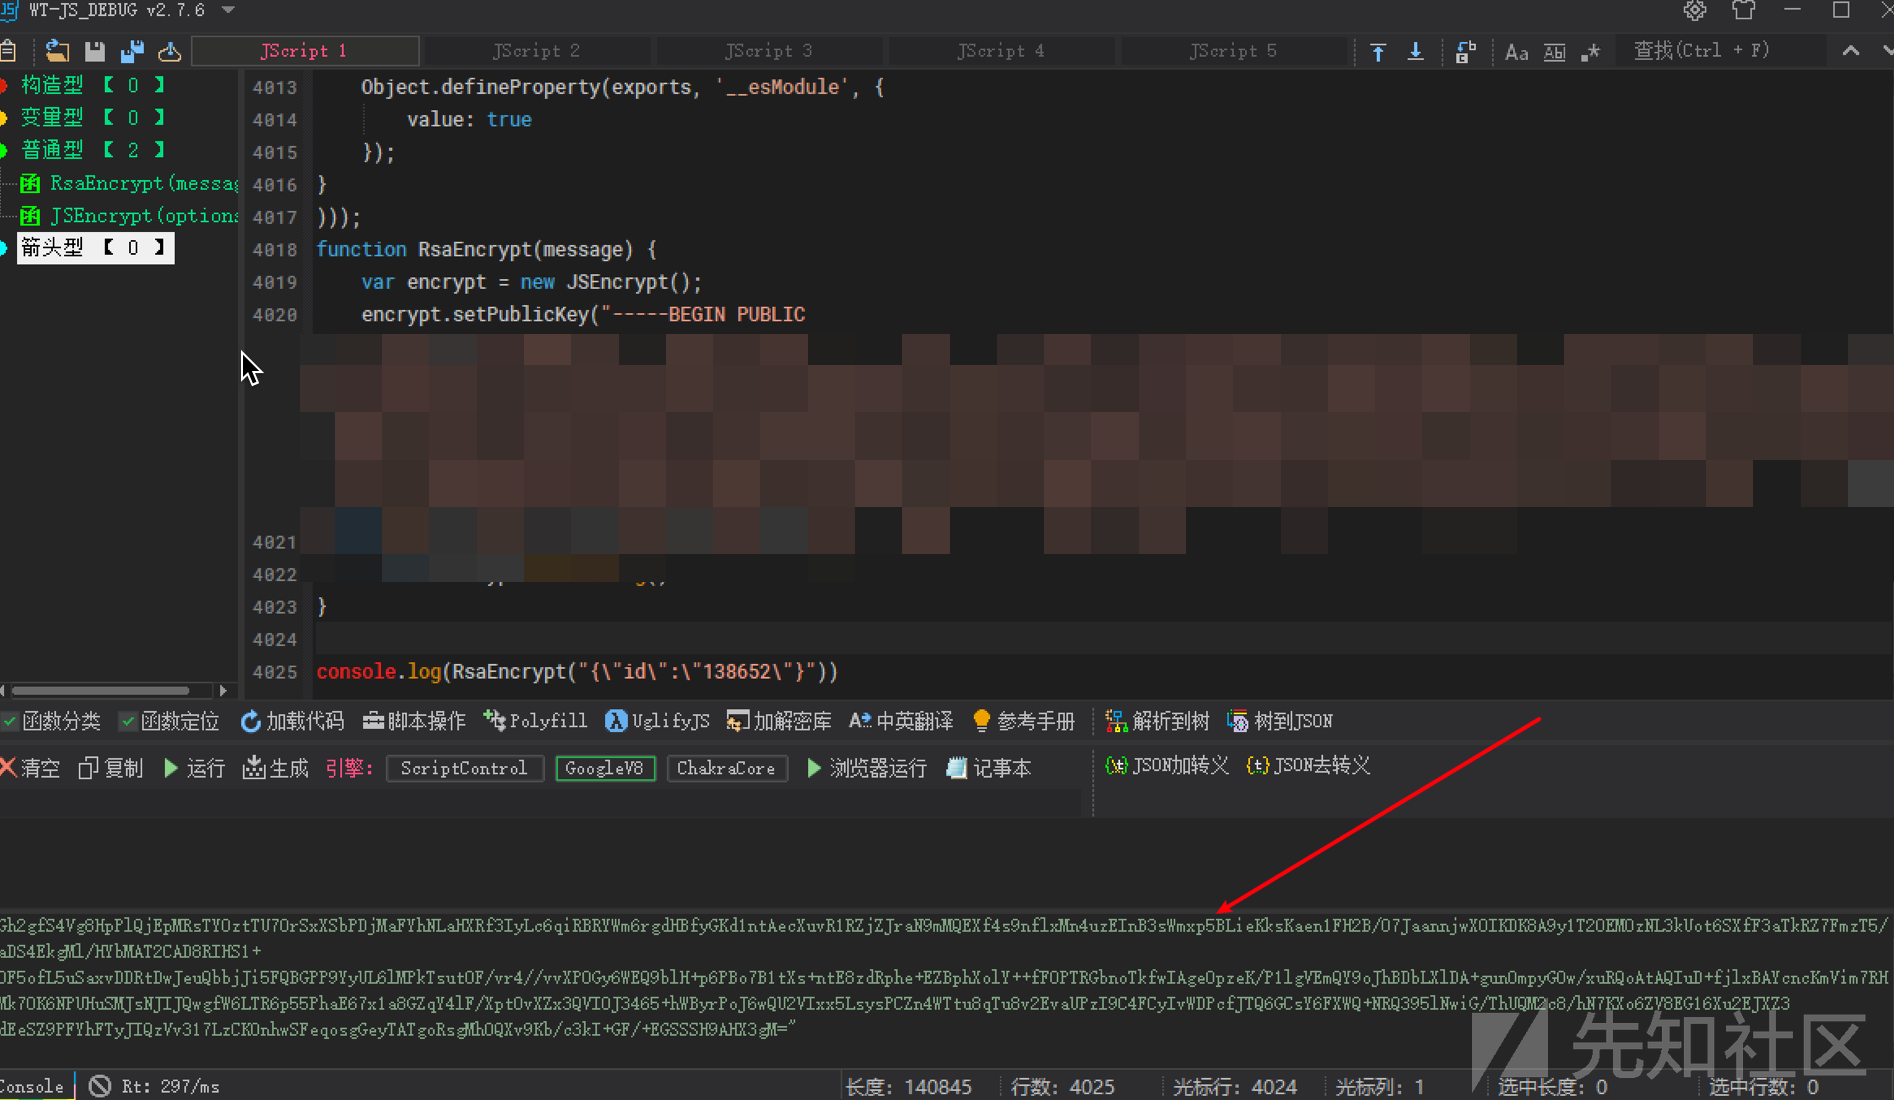
Task: Go to previous search match chevron
Action: [1851, 50]
